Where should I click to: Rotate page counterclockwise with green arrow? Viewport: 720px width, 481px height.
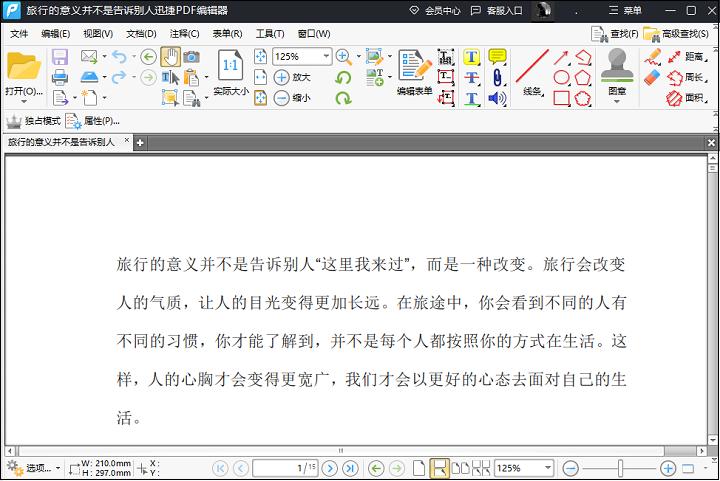343,77
